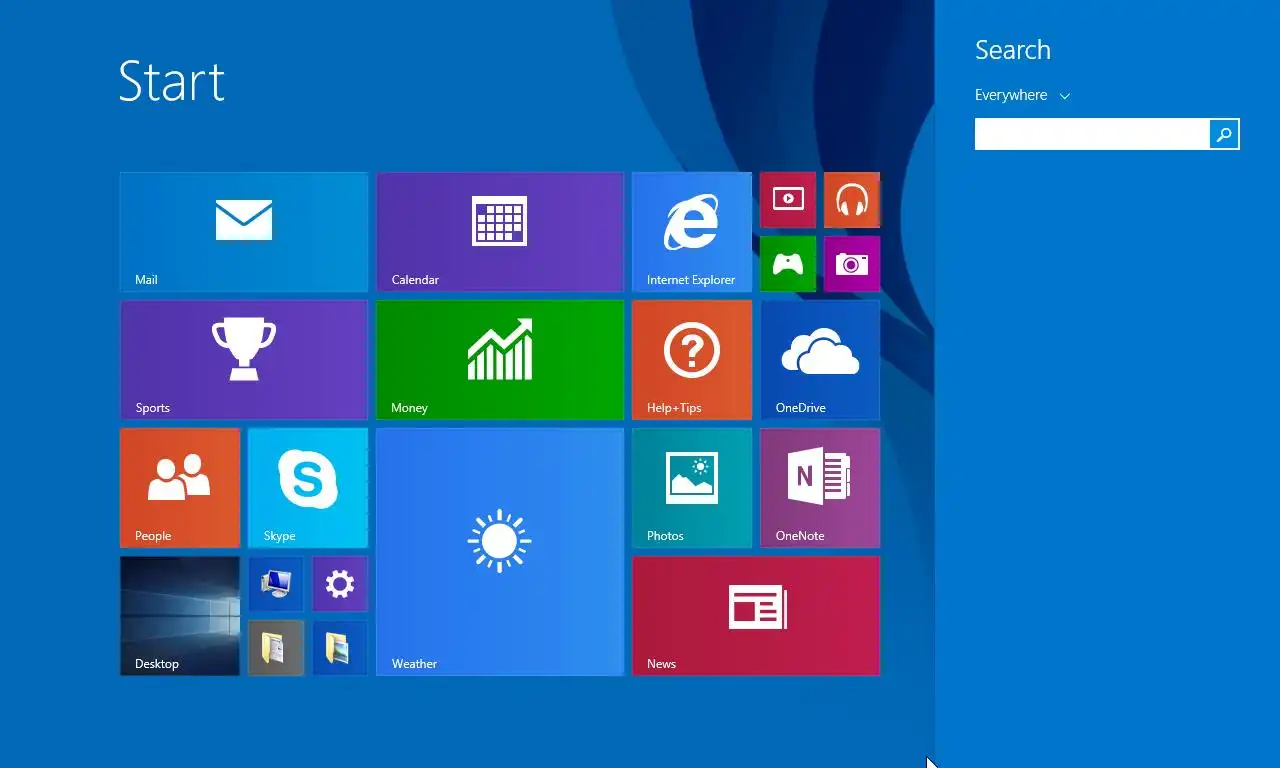Open the People tile
This screenshot has height=768, width=1280.
[x=180, y=488]
